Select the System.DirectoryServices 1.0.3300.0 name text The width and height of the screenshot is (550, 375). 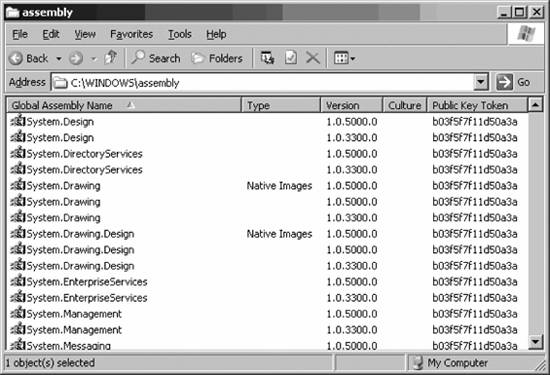tap(85, 170)
